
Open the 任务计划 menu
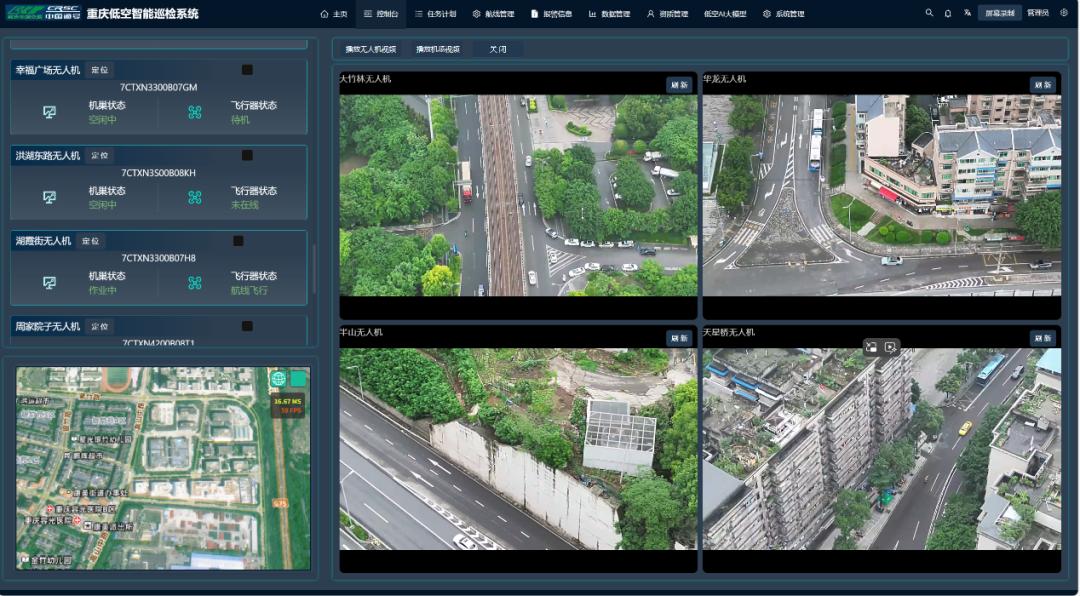[435, 14]
